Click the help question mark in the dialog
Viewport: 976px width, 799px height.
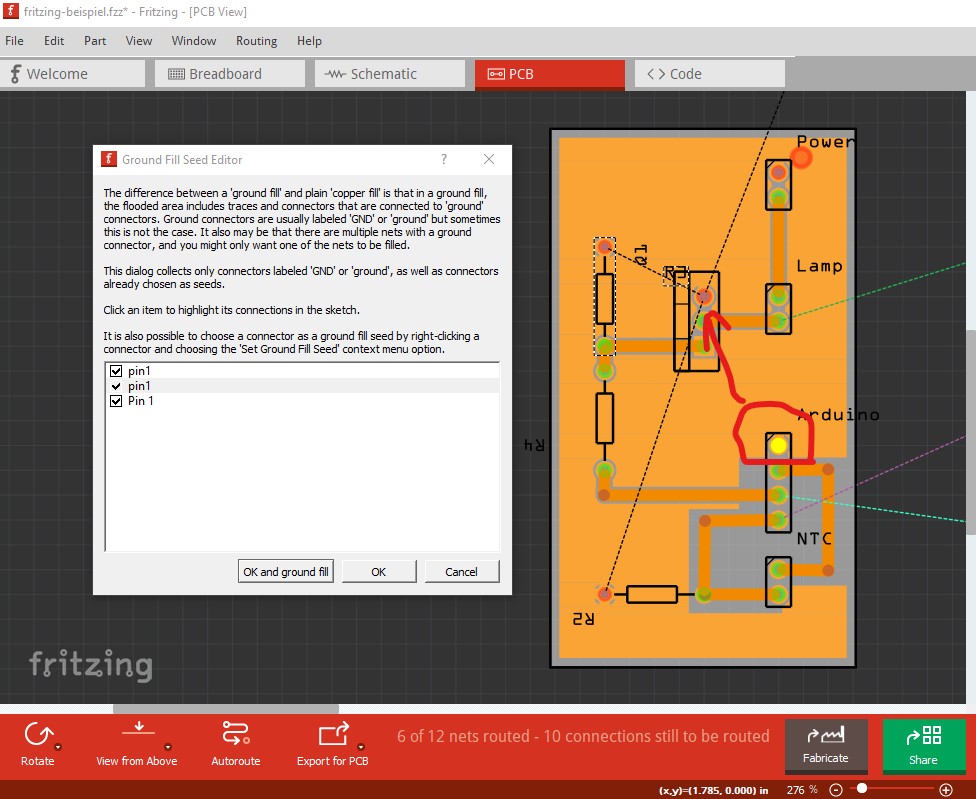tap(443, 159)
